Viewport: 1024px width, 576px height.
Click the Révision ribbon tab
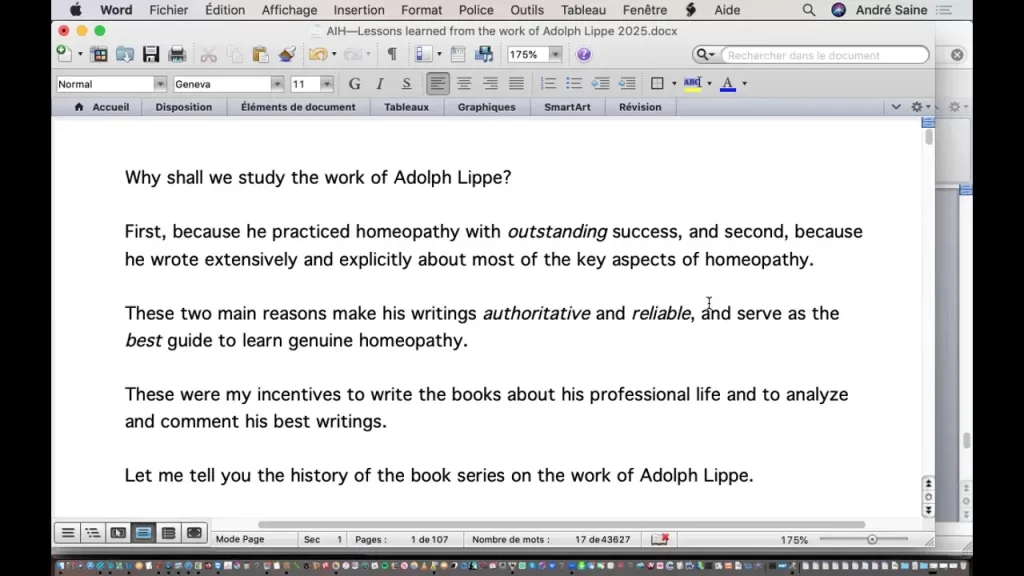[x=640, y=107]
